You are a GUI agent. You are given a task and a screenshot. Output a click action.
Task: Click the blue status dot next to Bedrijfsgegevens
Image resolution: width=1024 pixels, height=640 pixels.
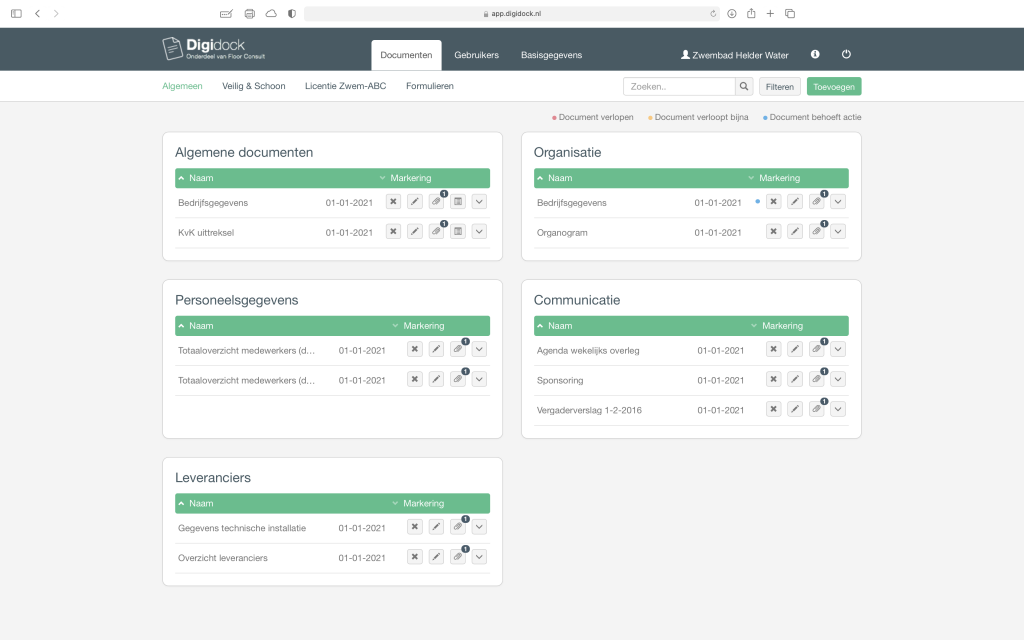pos(759,202)
